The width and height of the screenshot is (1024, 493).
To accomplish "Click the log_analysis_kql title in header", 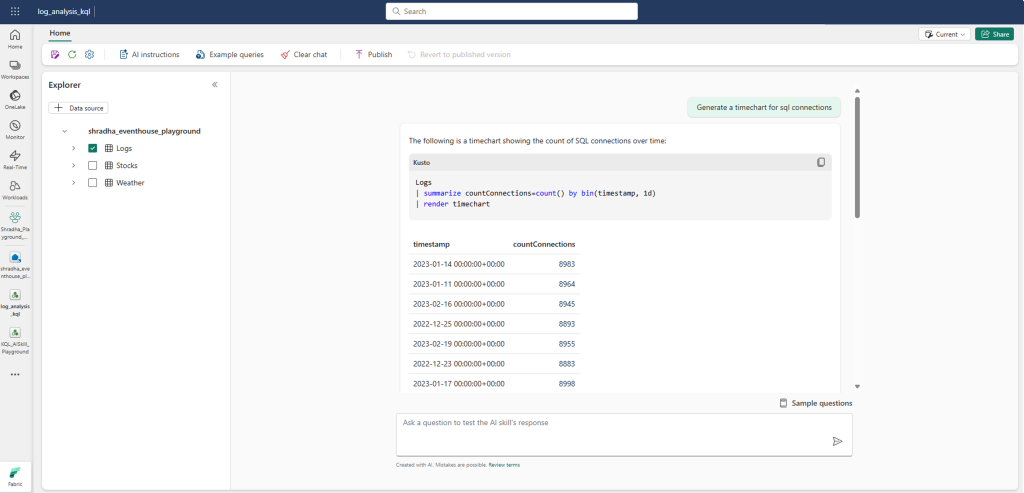I will (64, 12).
